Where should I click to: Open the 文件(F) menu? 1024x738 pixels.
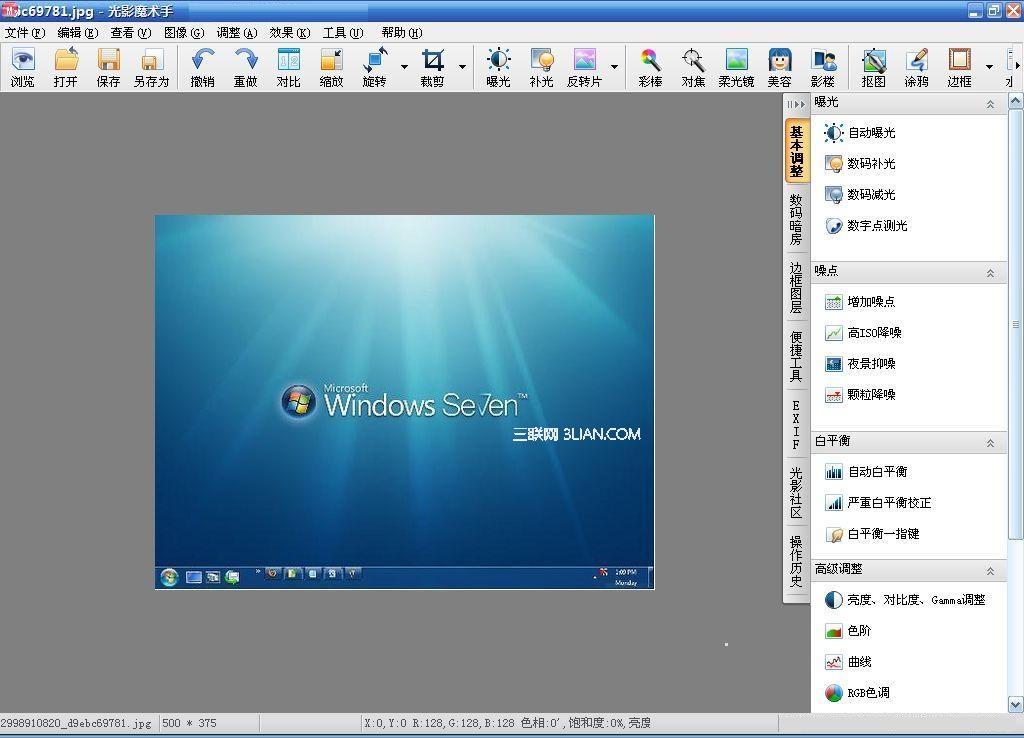25,33
